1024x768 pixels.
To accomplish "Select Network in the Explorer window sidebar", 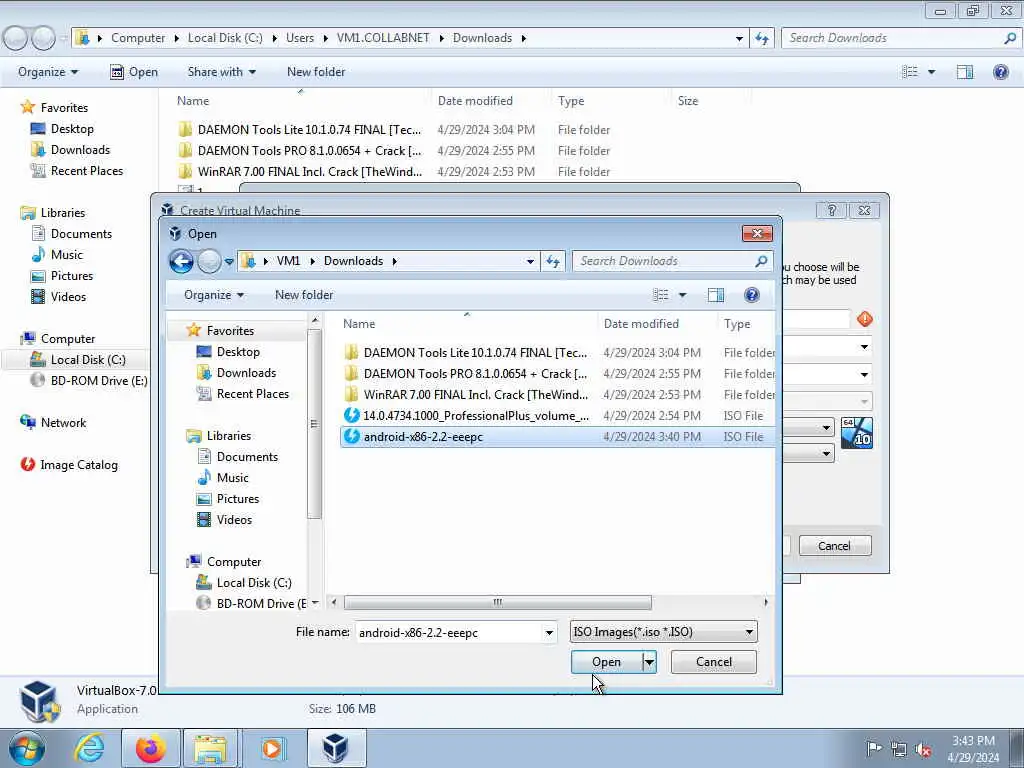I will 53,423.
